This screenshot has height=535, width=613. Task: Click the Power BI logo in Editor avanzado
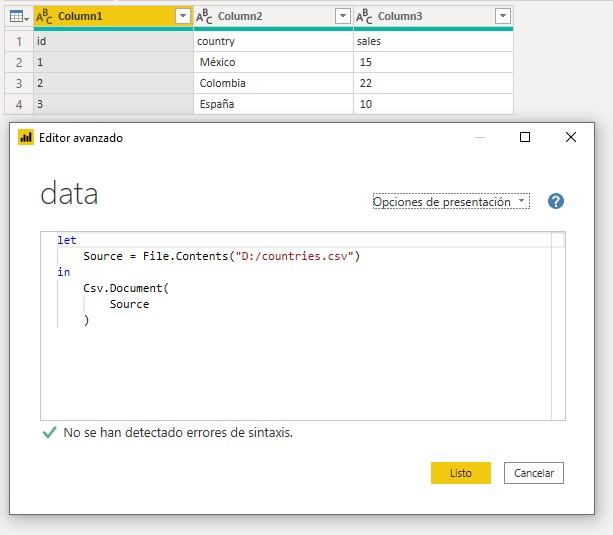[x=26, y=138]
